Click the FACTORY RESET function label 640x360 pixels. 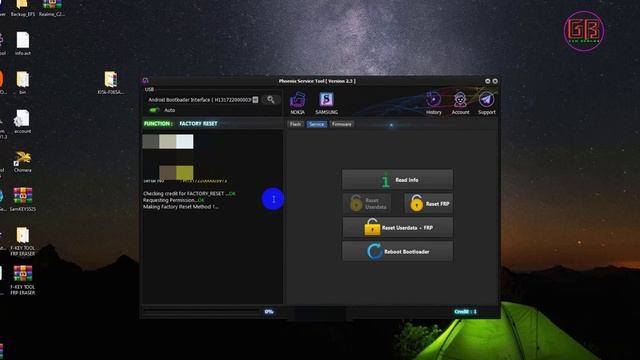[198, 124]
